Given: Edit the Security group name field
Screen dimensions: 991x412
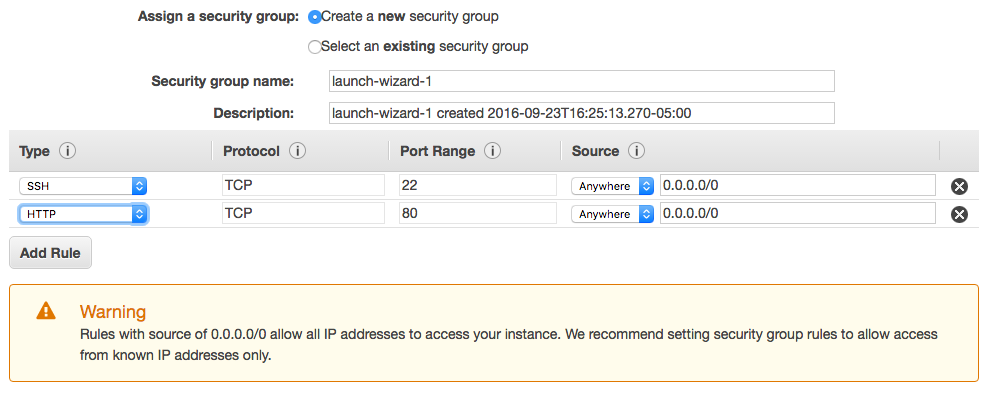Looking at the screenshot, I should pos(581,81).
